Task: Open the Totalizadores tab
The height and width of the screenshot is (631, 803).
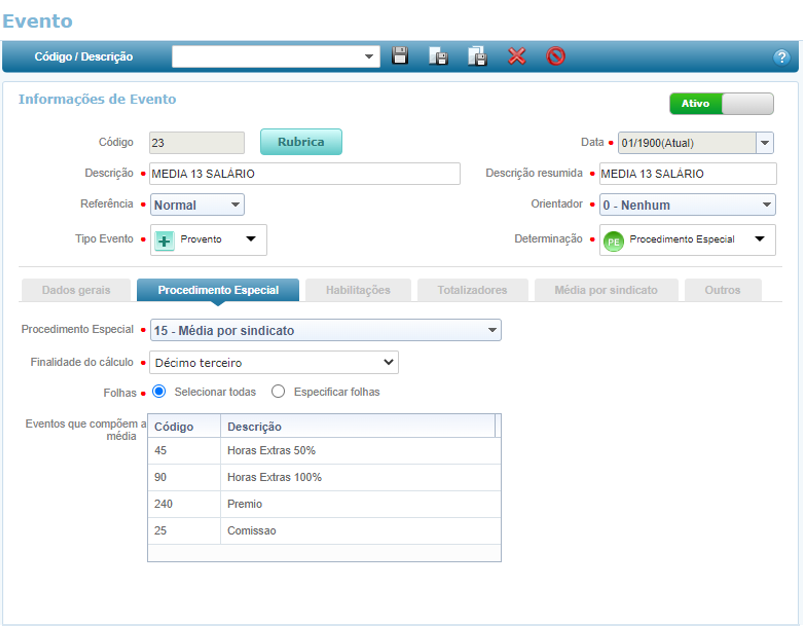Action: click(472, 290)
